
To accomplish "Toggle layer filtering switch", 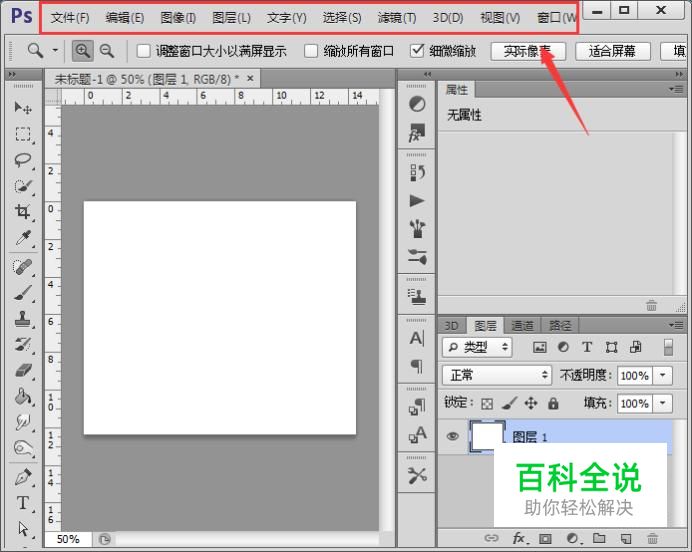I will tap(668, 347).
